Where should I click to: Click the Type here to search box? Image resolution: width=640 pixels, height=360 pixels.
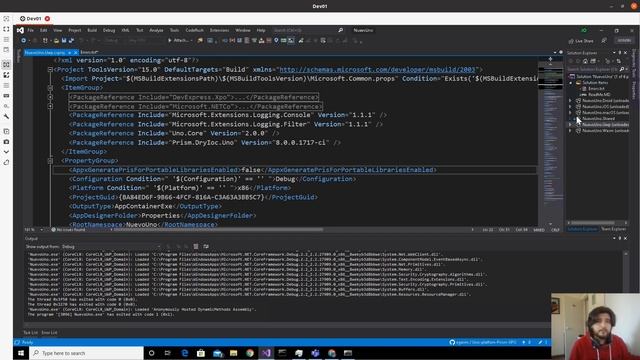(87, 353)
